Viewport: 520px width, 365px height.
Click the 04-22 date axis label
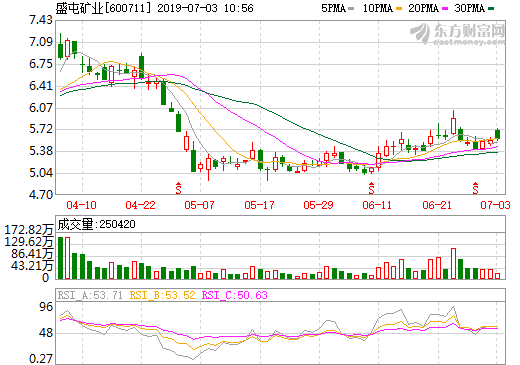[140, 205]
